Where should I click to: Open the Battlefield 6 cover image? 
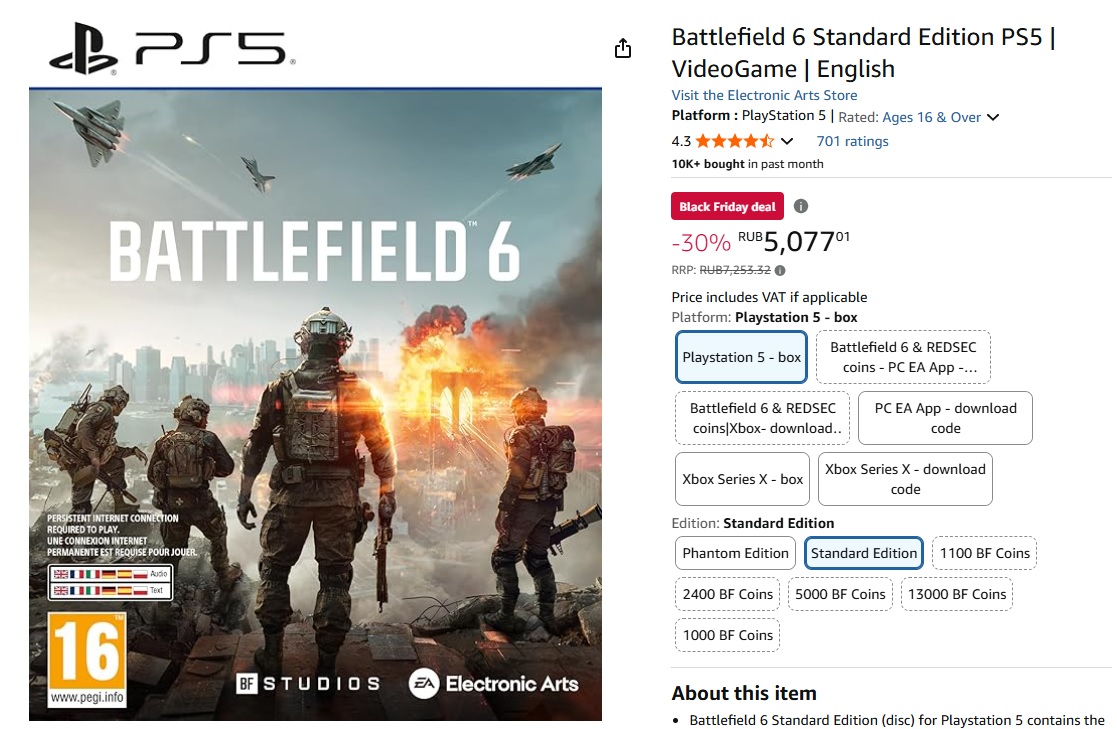315,400
